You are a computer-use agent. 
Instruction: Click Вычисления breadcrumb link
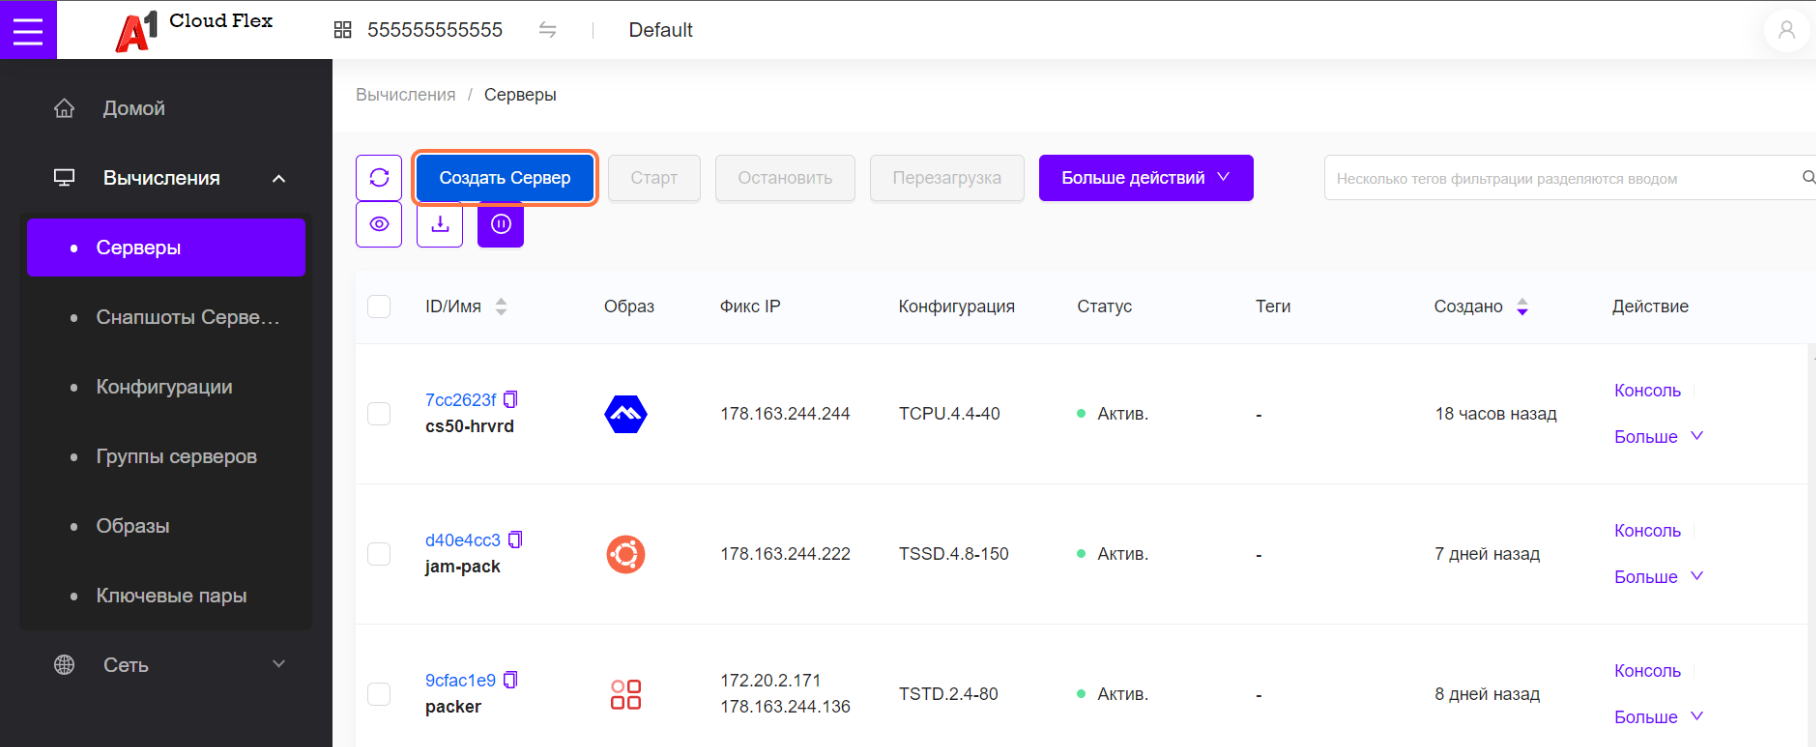405,95
